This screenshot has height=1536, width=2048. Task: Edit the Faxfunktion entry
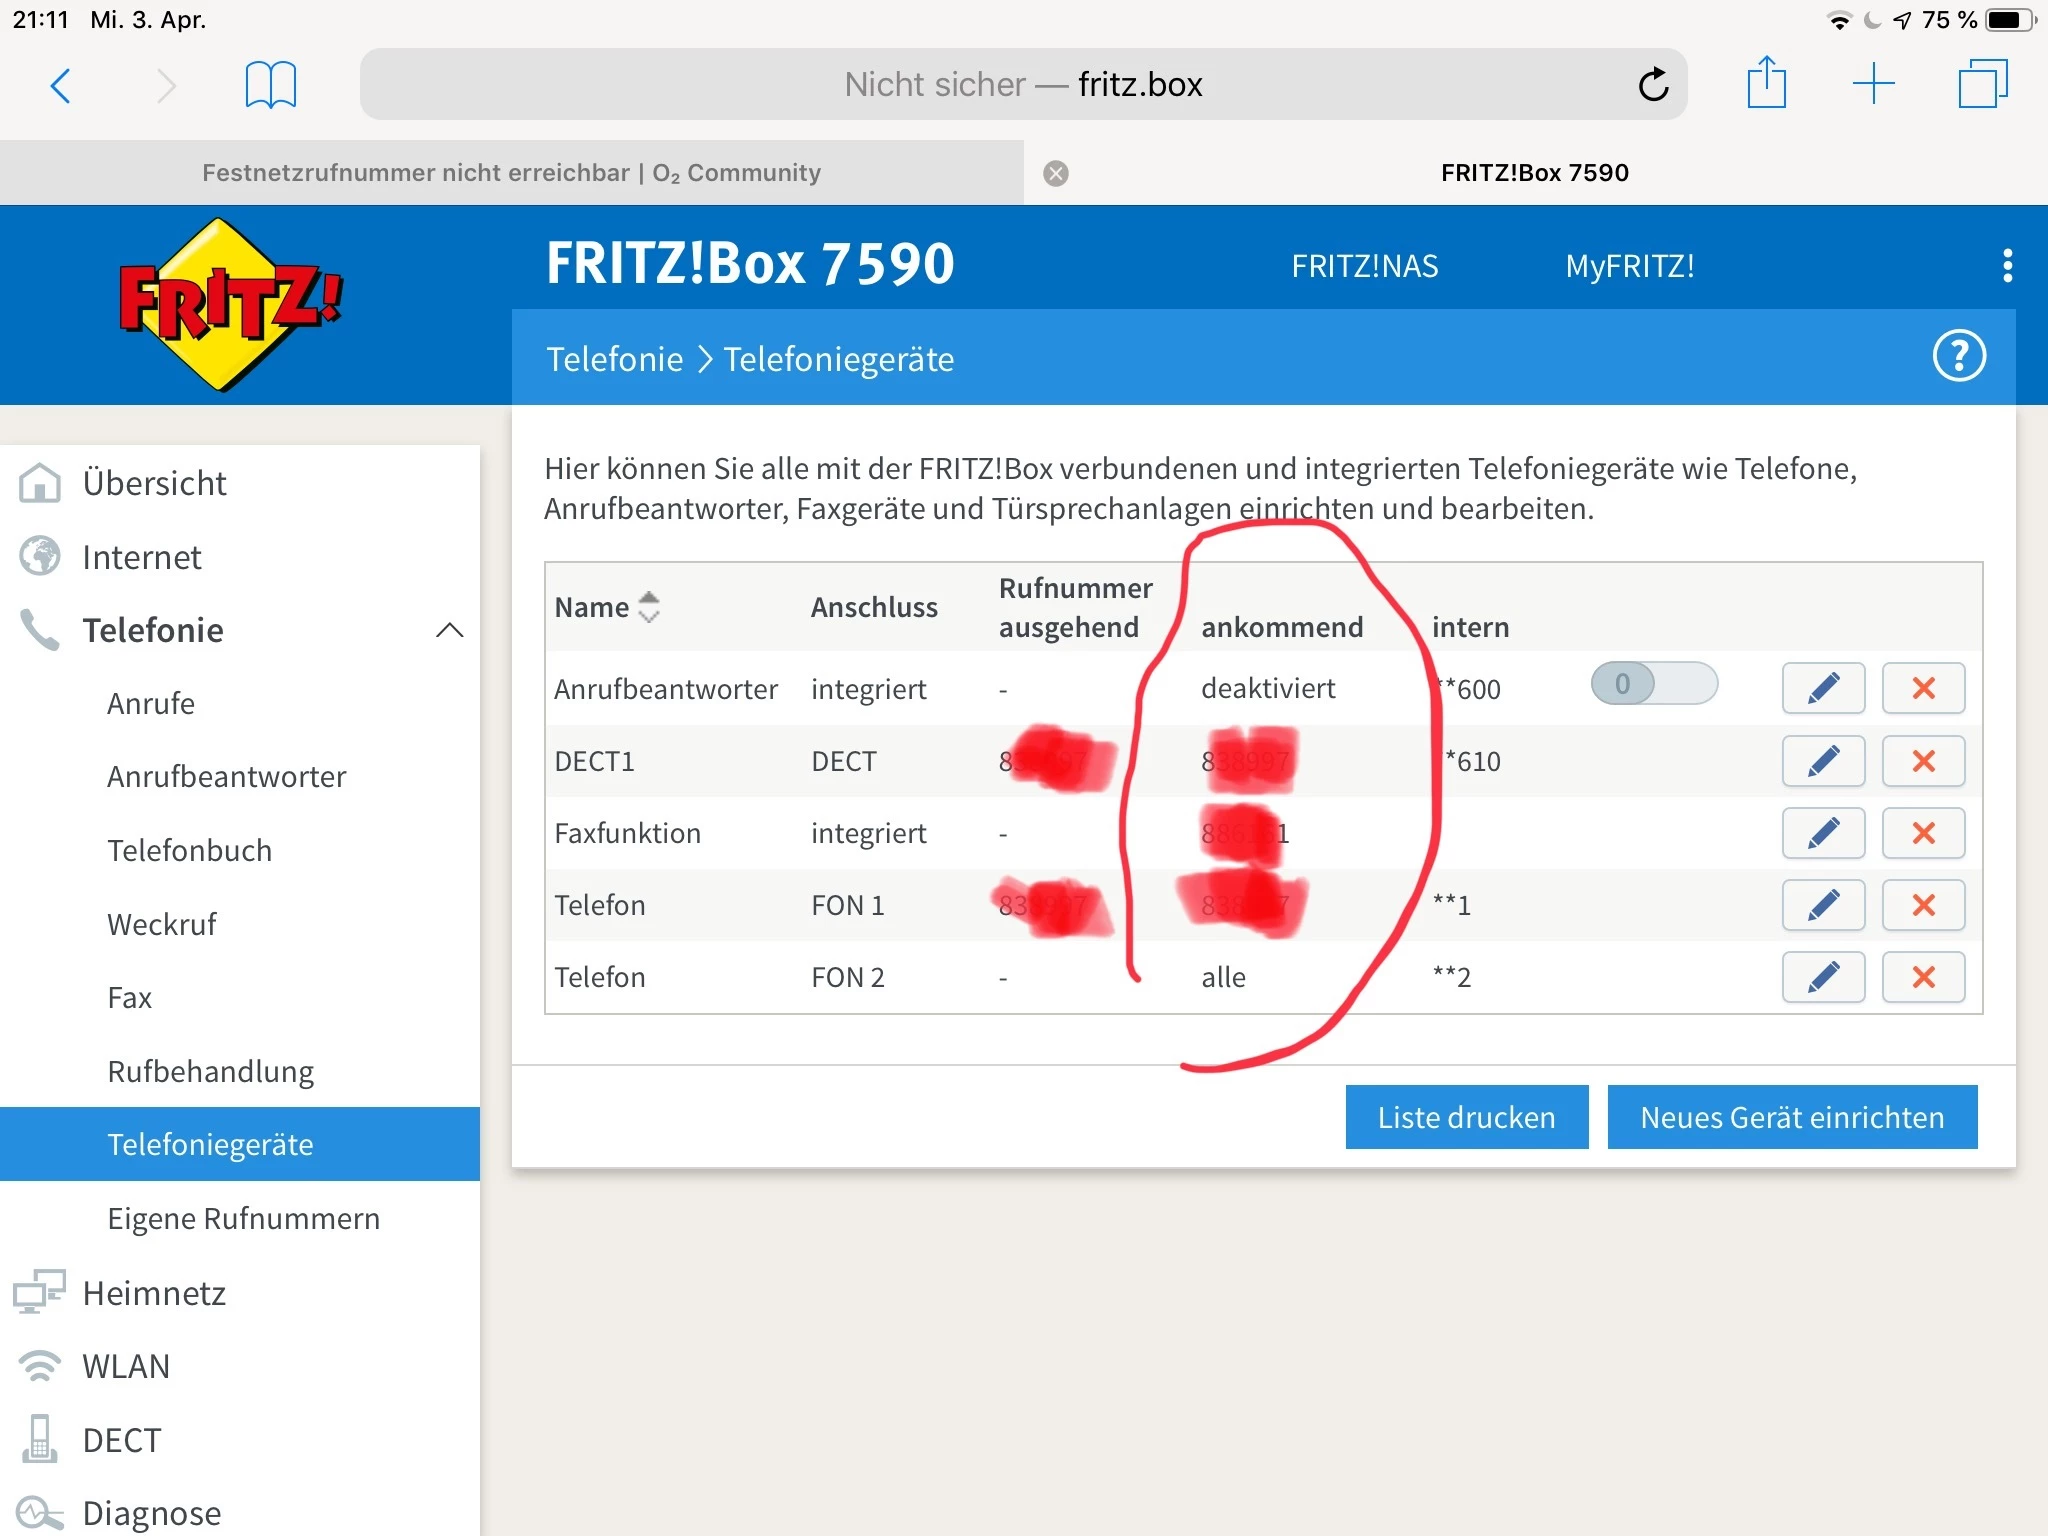[x=1823, y=833]
